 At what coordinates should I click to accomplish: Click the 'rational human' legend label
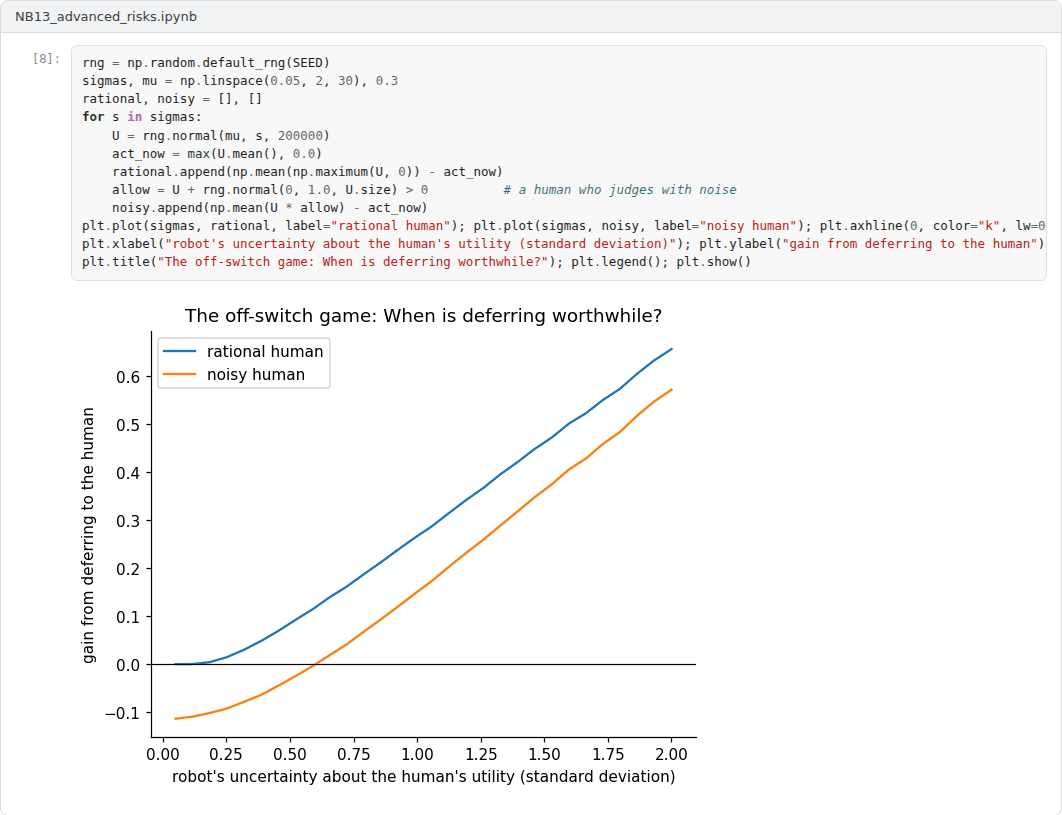(x=265, y=352)
